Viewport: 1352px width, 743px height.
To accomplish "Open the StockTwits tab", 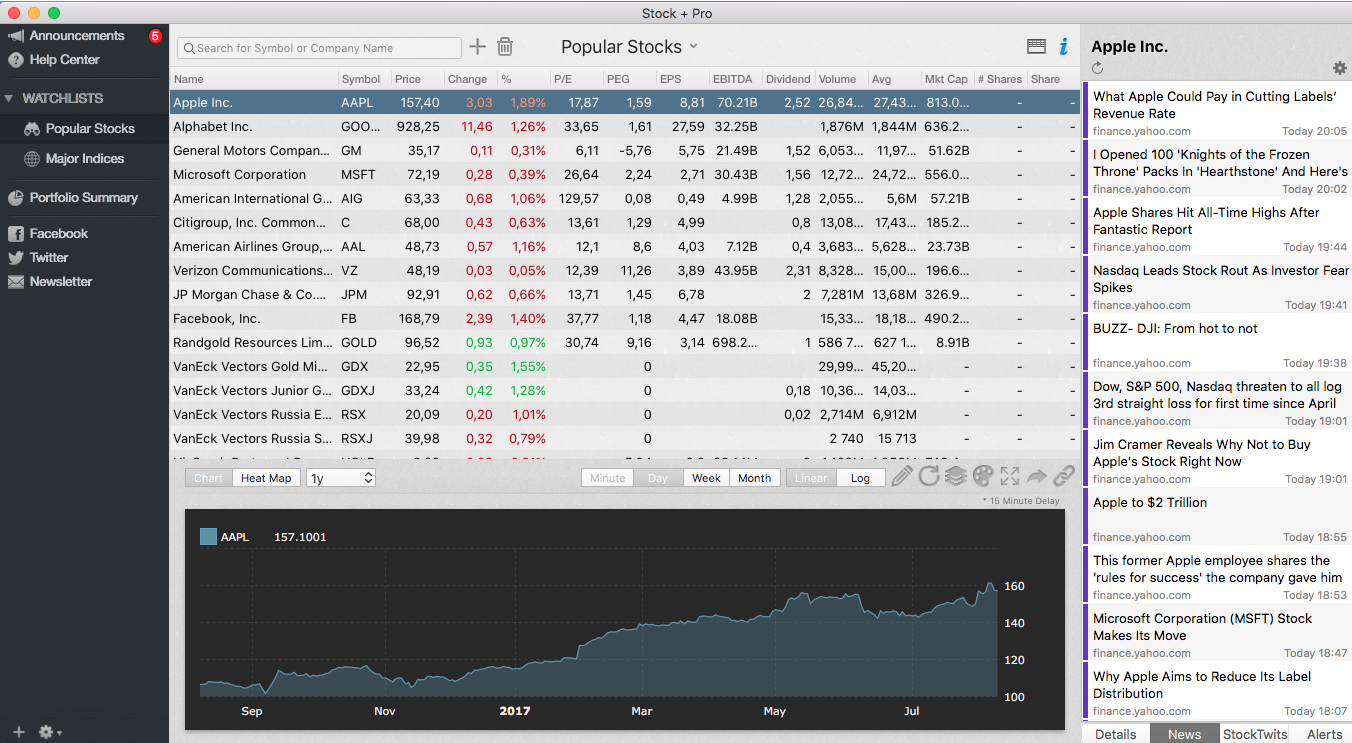I will tap(1255, 734).
